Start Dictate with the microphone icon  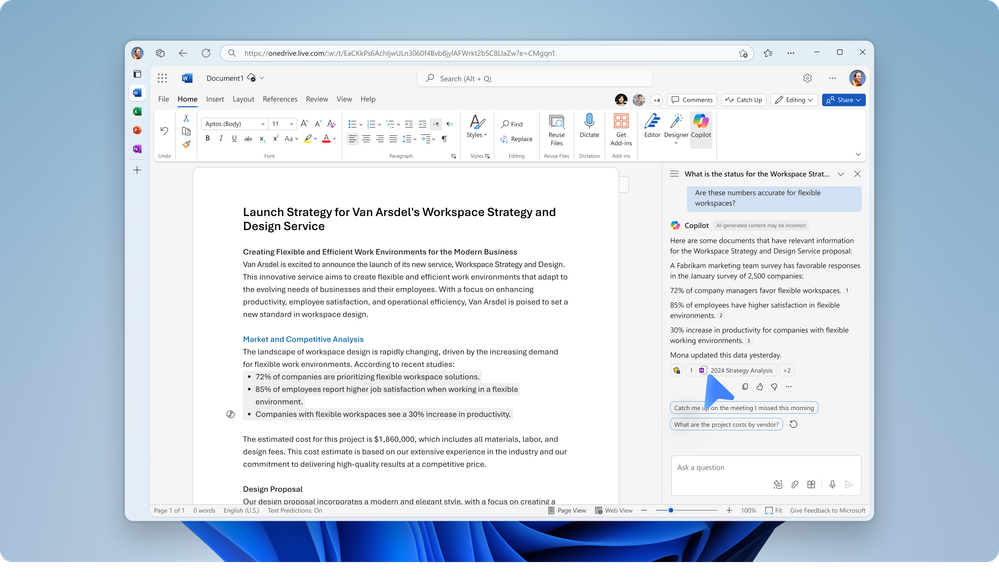pos(589,126)
